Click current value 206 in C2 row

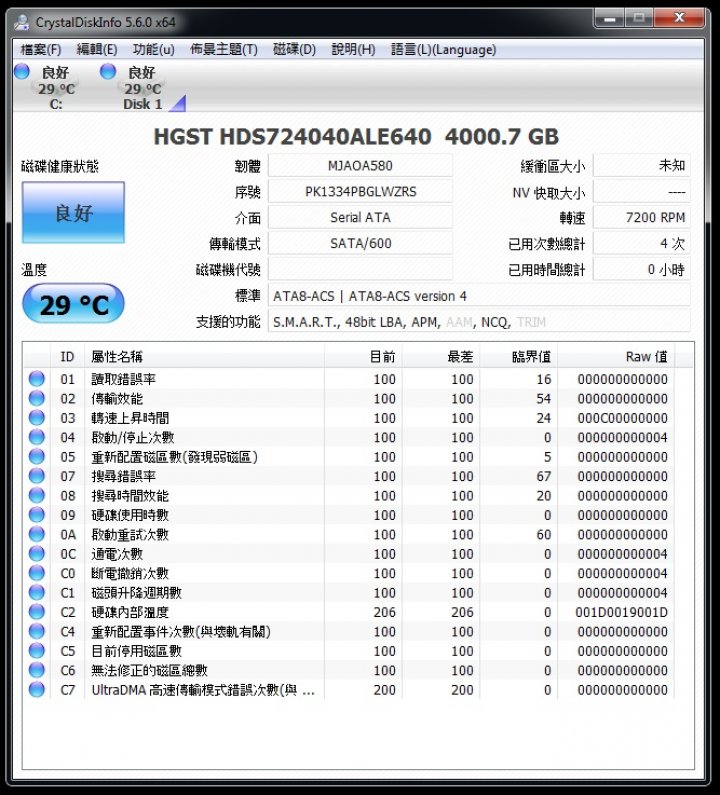point(384,612)
